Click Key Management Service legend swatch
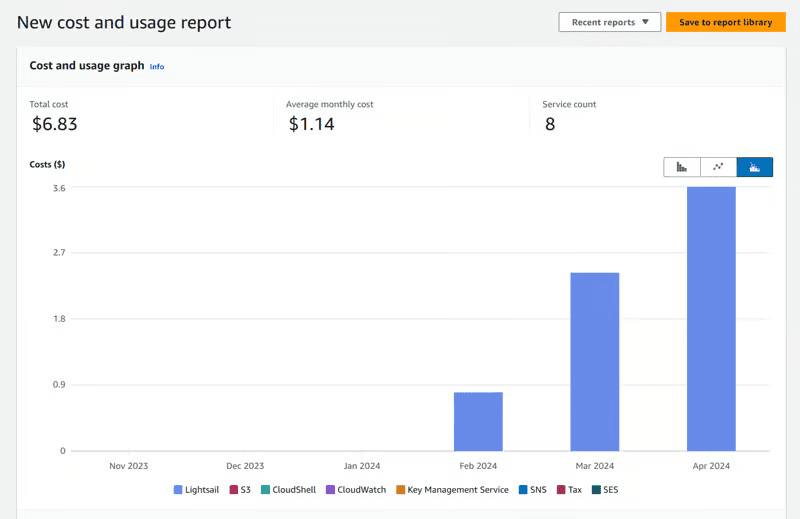The height and width of the screenshot is (519, 800). (401, 489)
